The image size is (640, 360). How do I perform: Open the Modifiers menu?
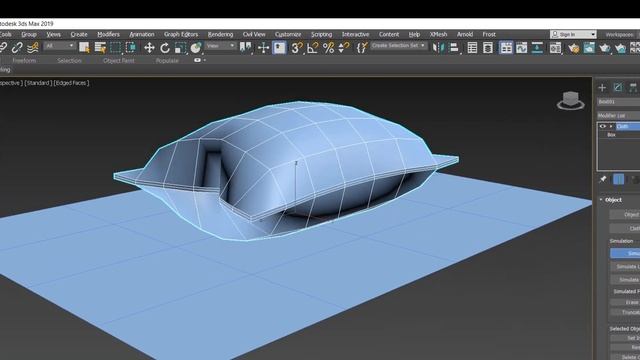tap(108, 34)
